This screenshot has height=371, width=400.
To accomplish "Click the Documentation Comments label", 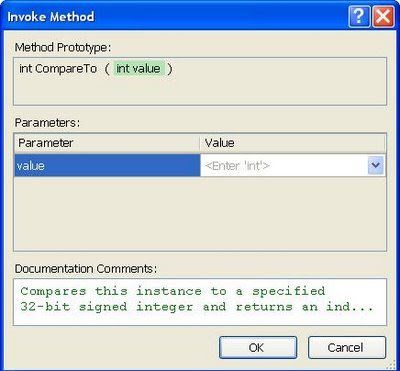I will 86,268.
